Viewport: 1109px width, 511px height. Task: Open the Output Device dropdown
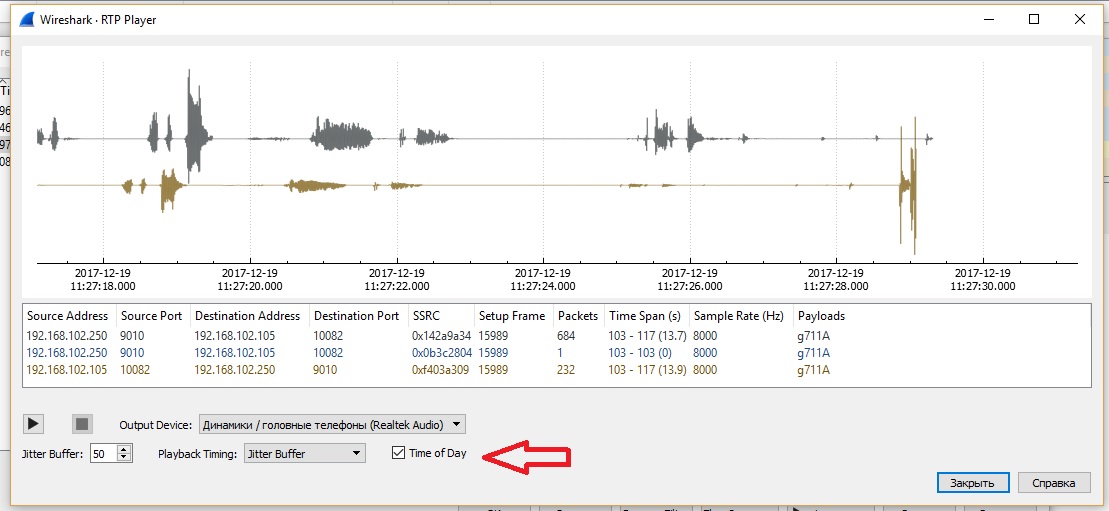pyautogui.click(x=332, y=424)
